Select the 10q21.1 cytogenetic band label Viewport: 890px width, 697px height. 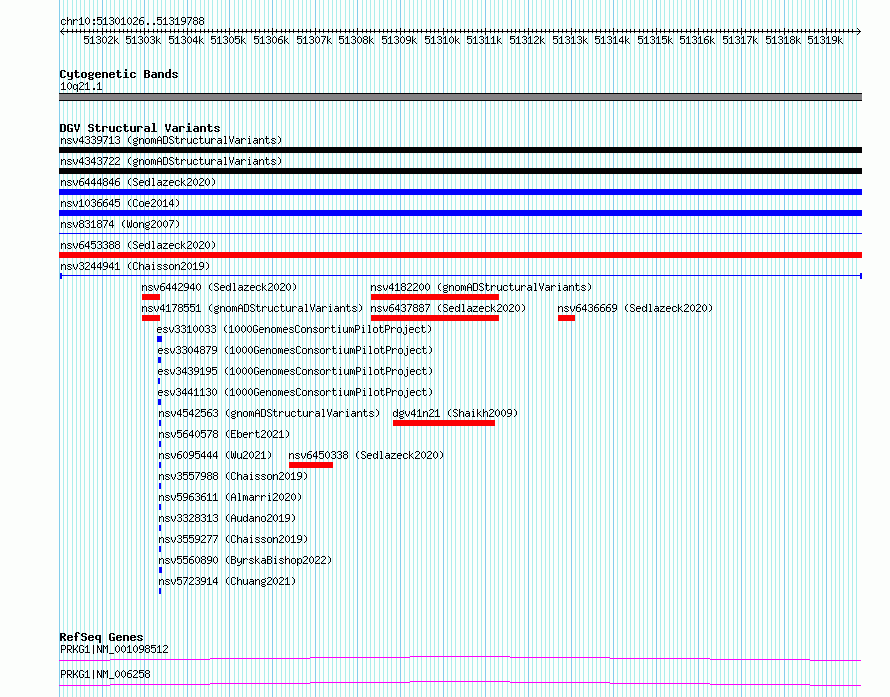click(x=81, y=86)
